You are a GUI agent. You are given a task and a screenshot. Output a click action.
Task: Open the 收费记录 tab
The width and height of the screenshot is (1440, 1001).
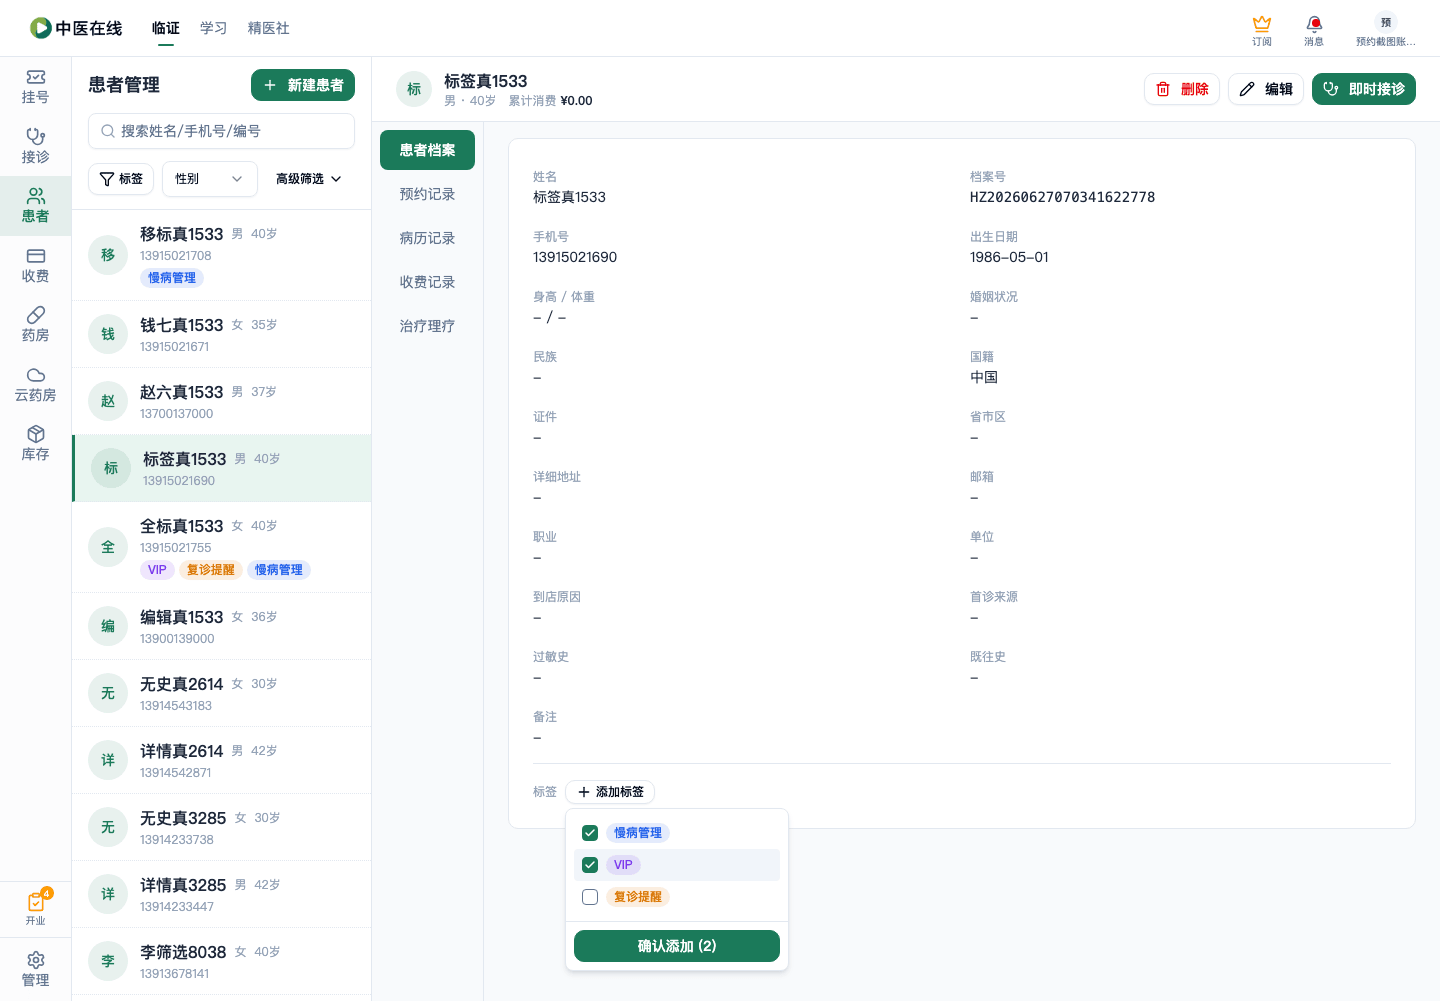point(427,282)
